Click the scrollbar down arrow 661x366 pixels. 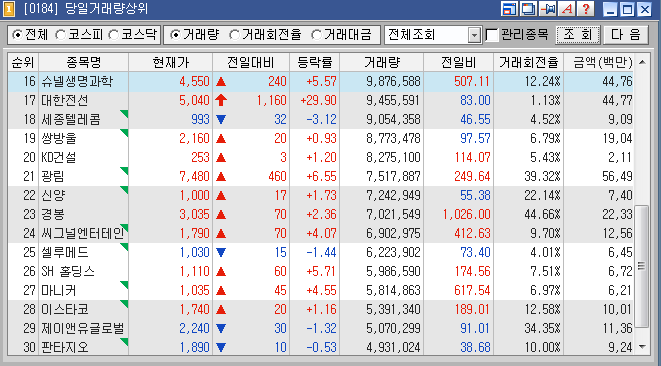coord(642,347)
